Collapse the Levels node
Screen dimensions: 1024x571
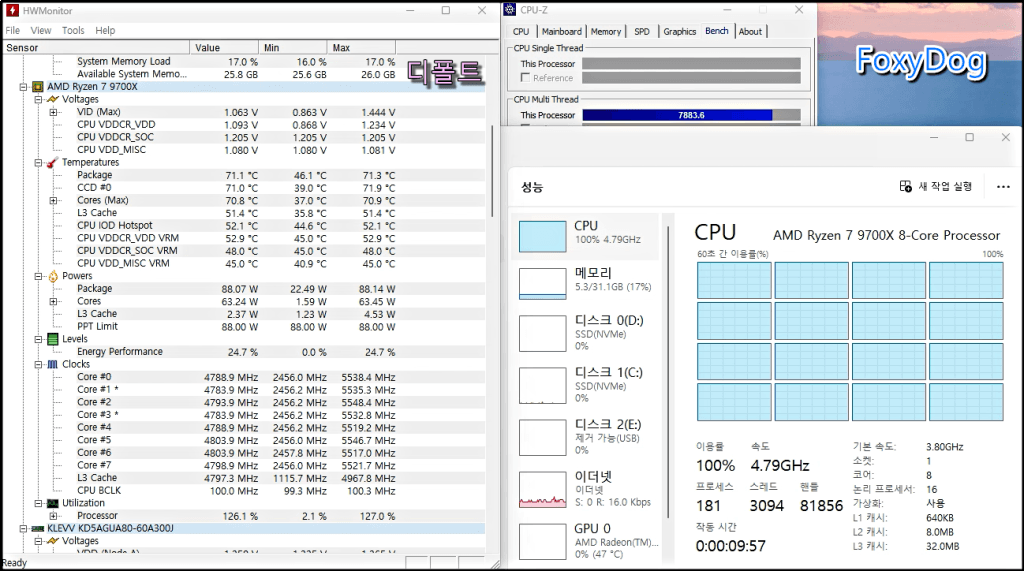pyautogui.click(x=39, y=339)
